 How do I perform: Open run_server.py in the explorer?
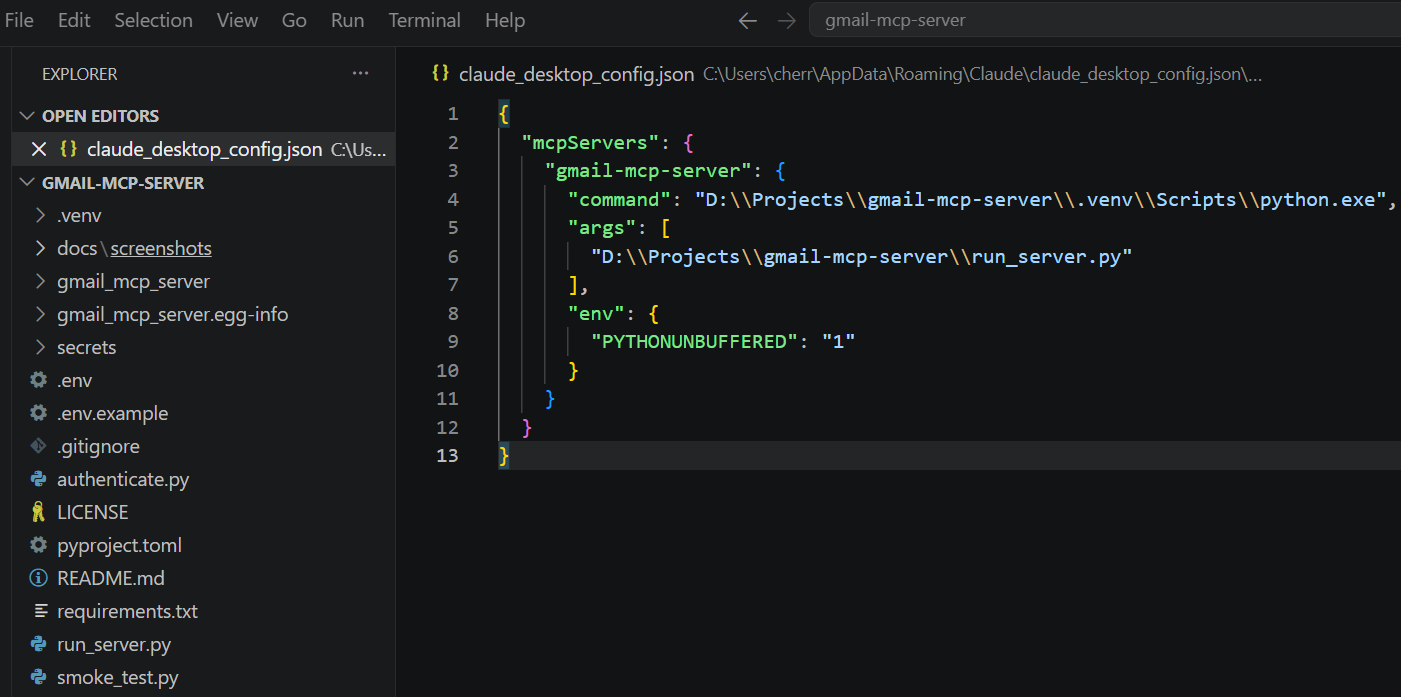[x=114, y=644]
